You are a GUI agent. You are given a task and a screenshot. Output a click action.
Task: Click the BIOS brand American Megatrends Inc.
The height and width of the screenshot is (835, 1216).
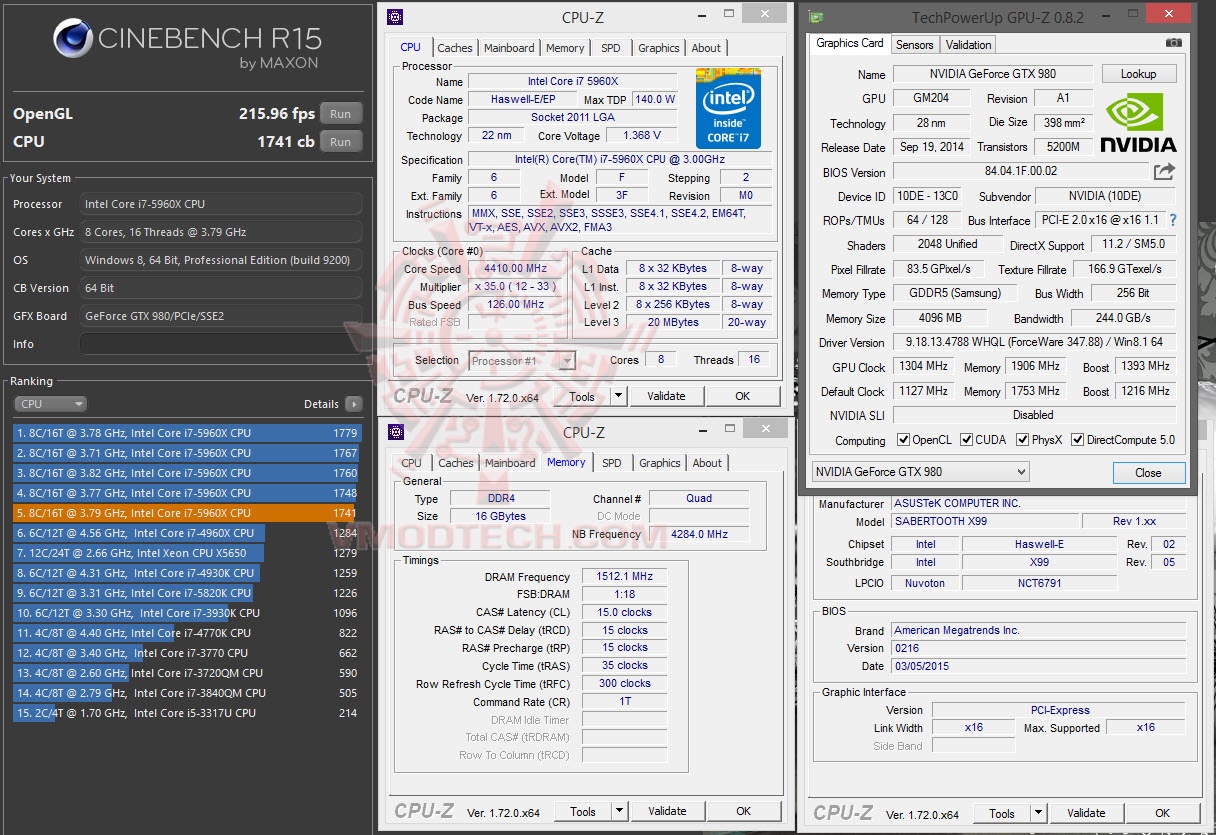pyautogui.click(x=1039, y=630)
